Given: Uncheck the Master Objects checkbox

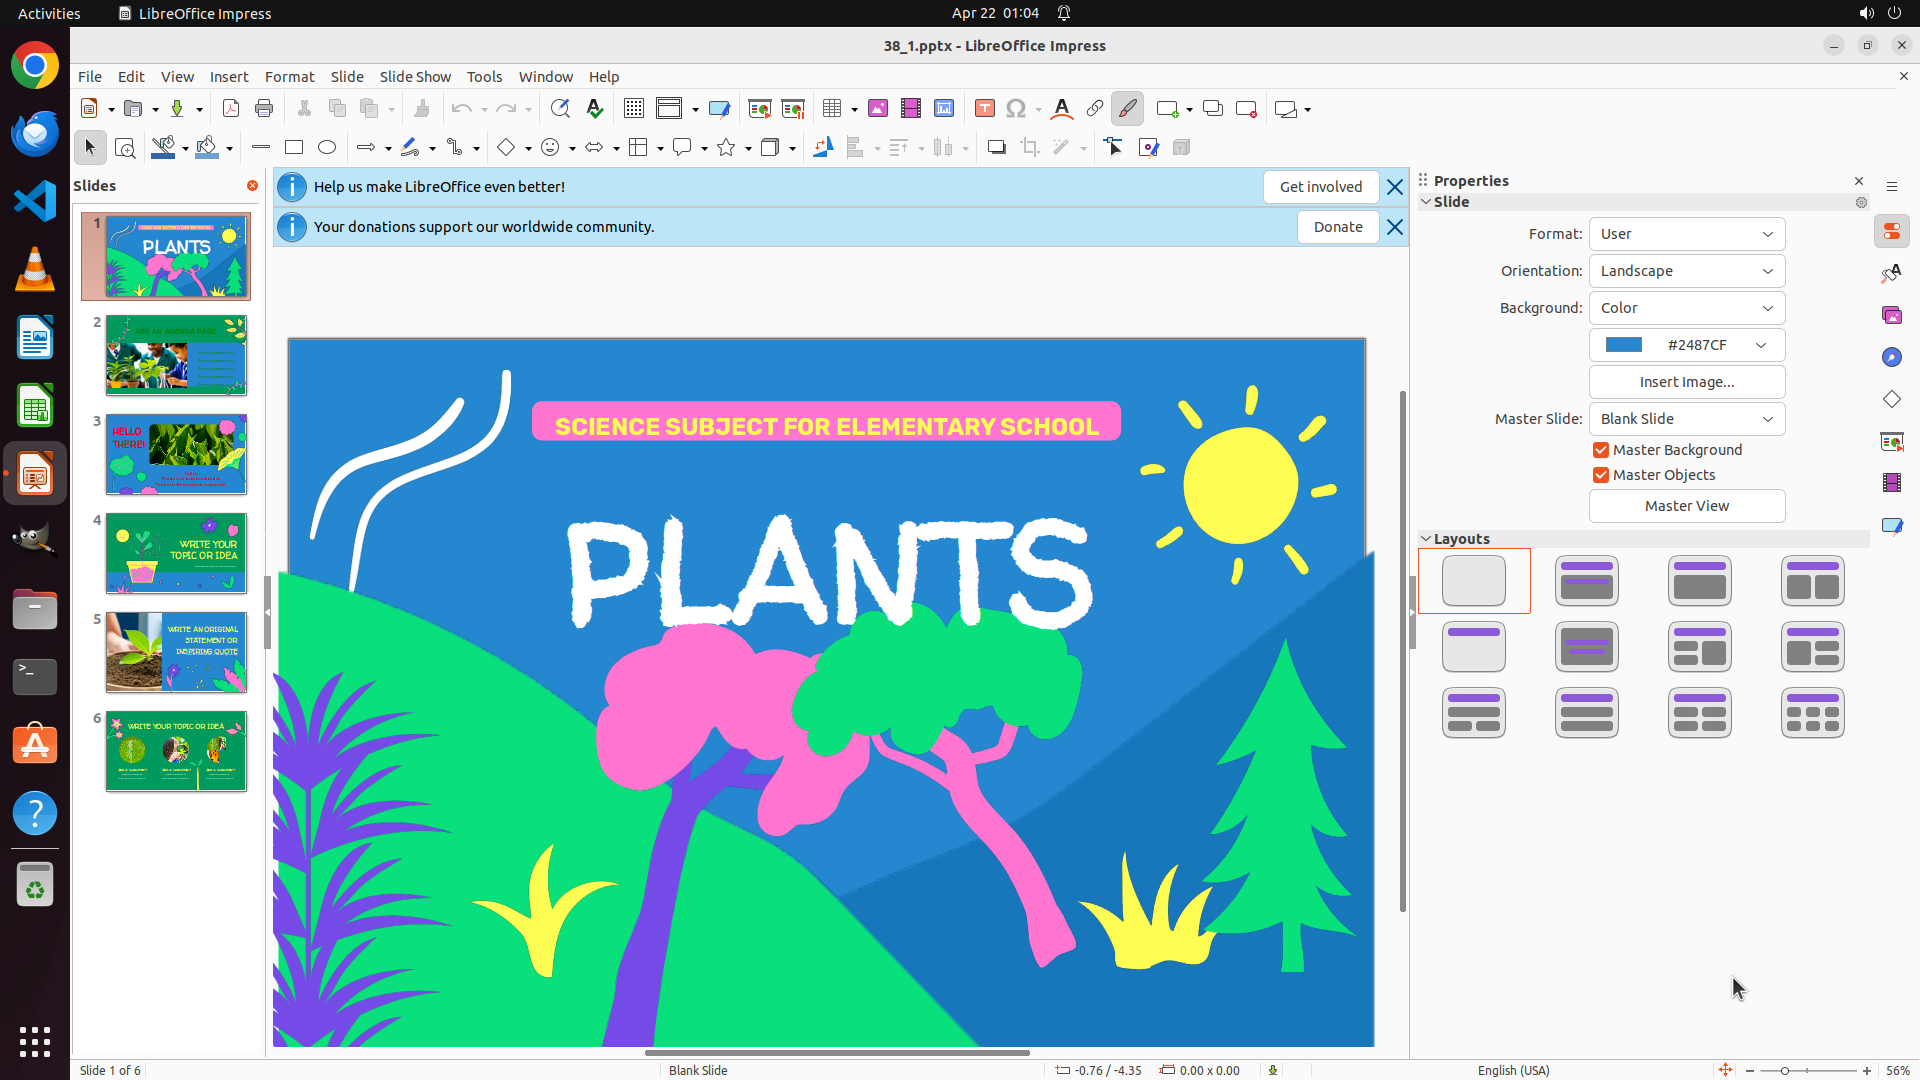Looking at the screenshot, I should pos(1601,475).
